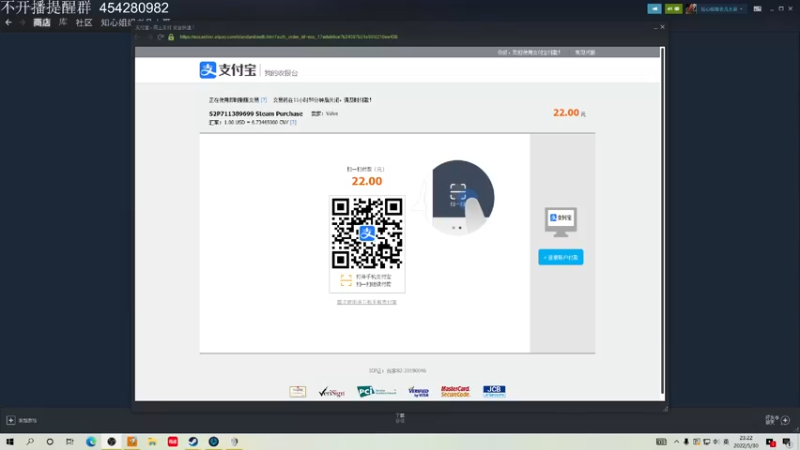This screenshot has width=800, height=450.
Task: Click the Add a Game plus icon
Action: pos(10,420)
